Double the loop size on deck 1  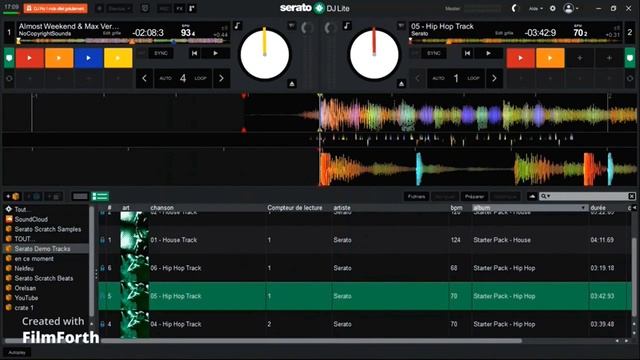pos(222,78)
